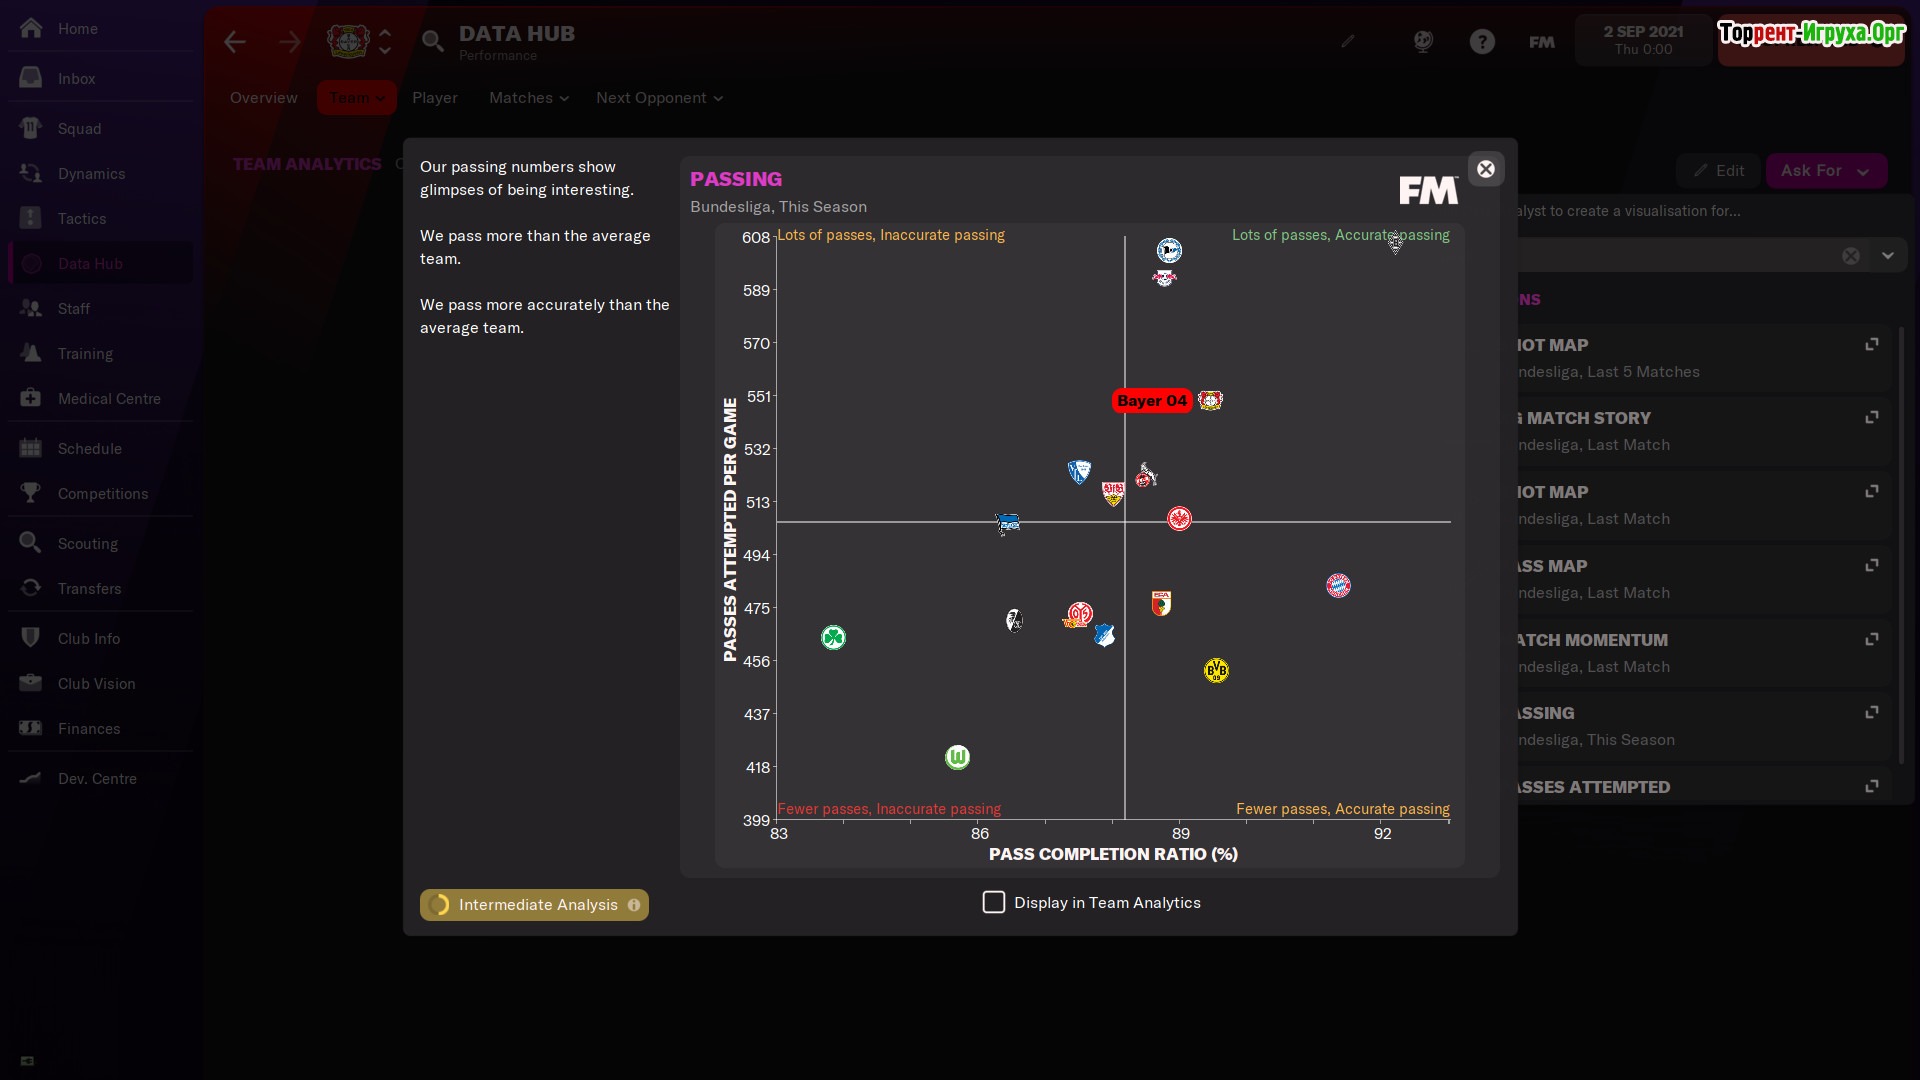
Task: Open Scouting from the sidebar
Action: 88,543
